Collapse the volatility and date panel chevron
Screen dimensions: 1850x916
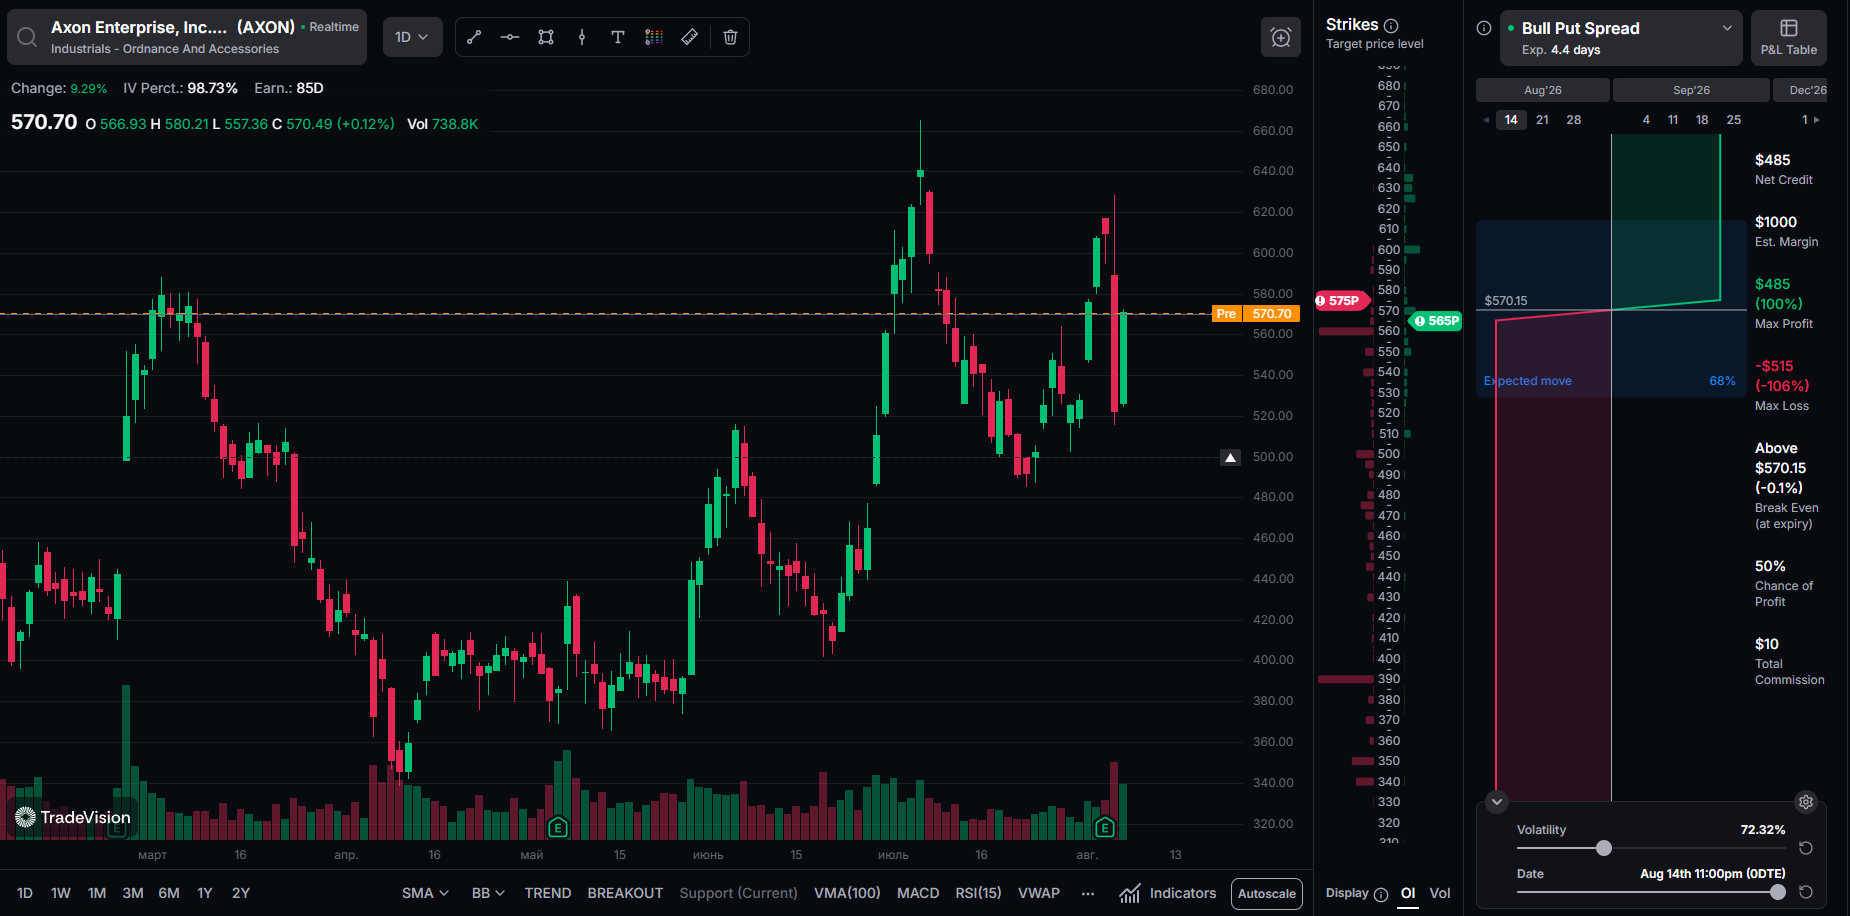[1497, 801]
